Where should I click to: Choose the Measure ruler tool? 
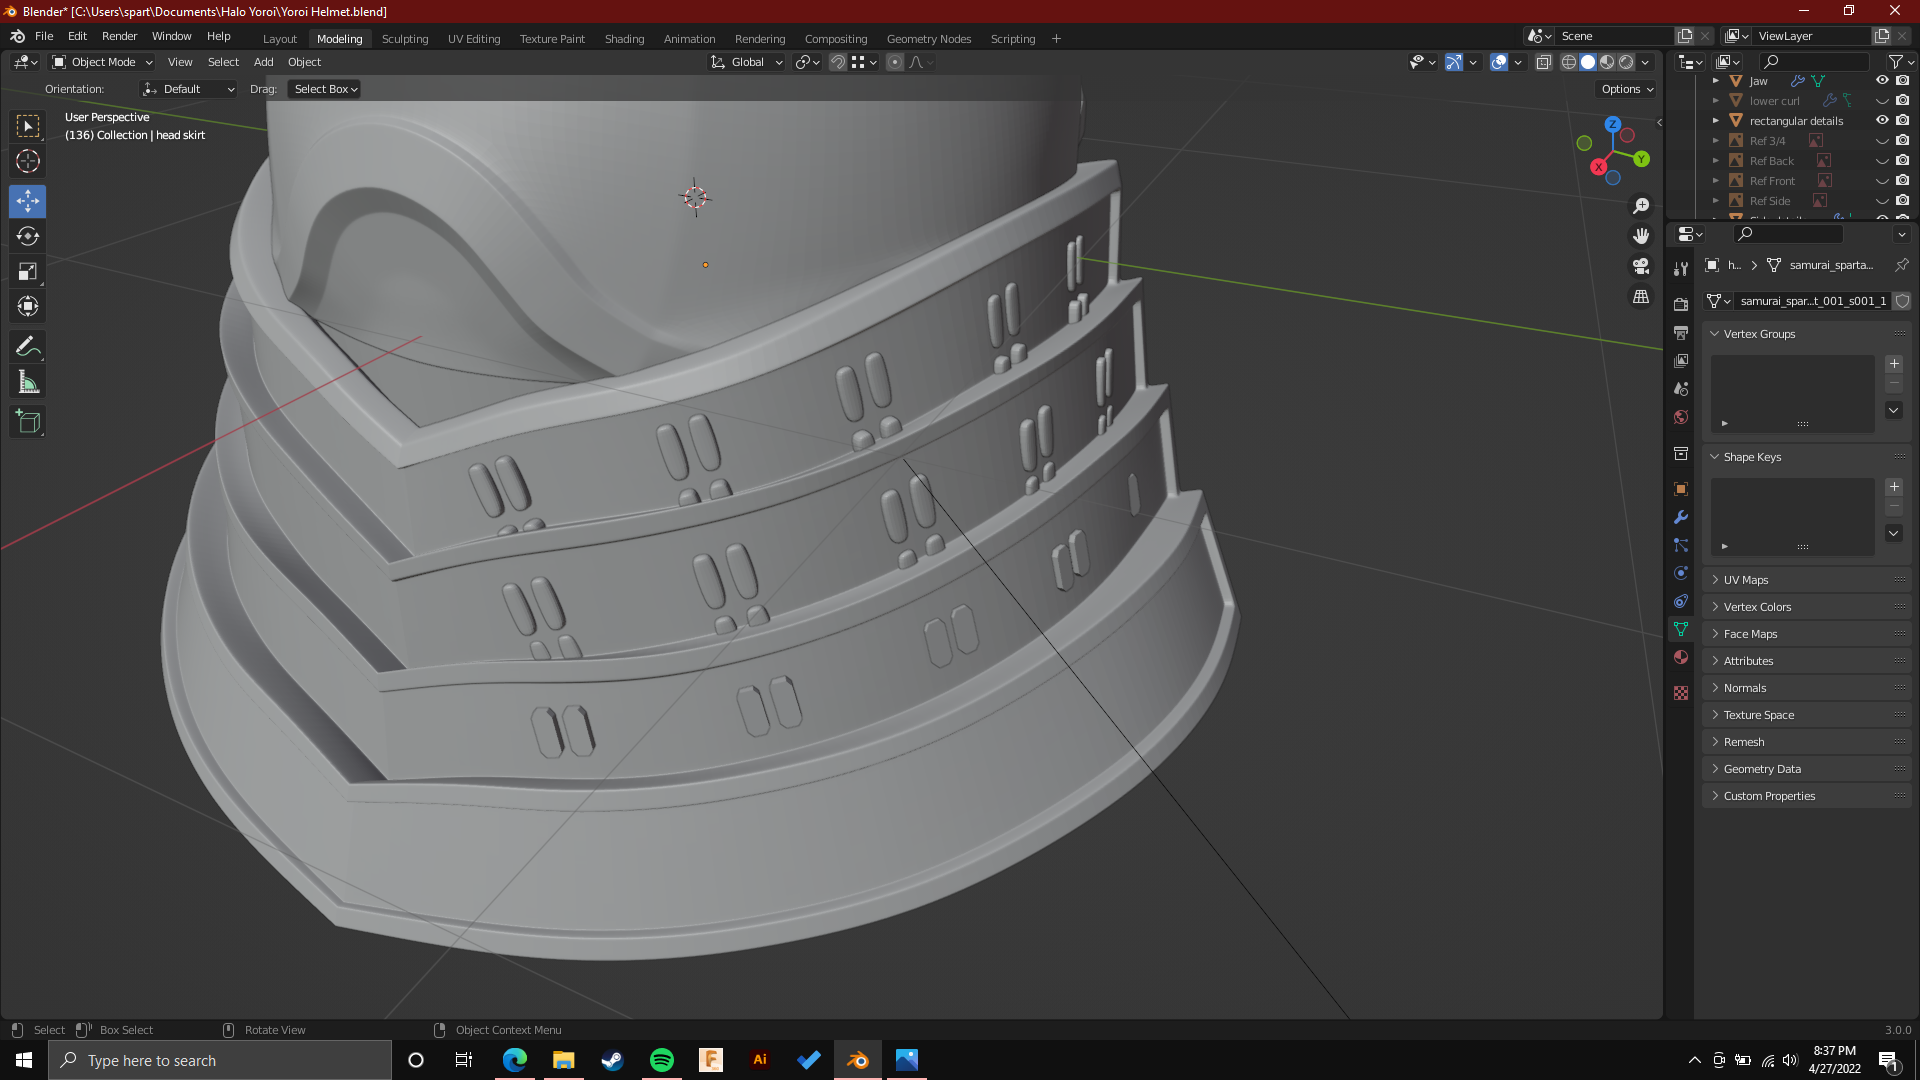point(28,382)
